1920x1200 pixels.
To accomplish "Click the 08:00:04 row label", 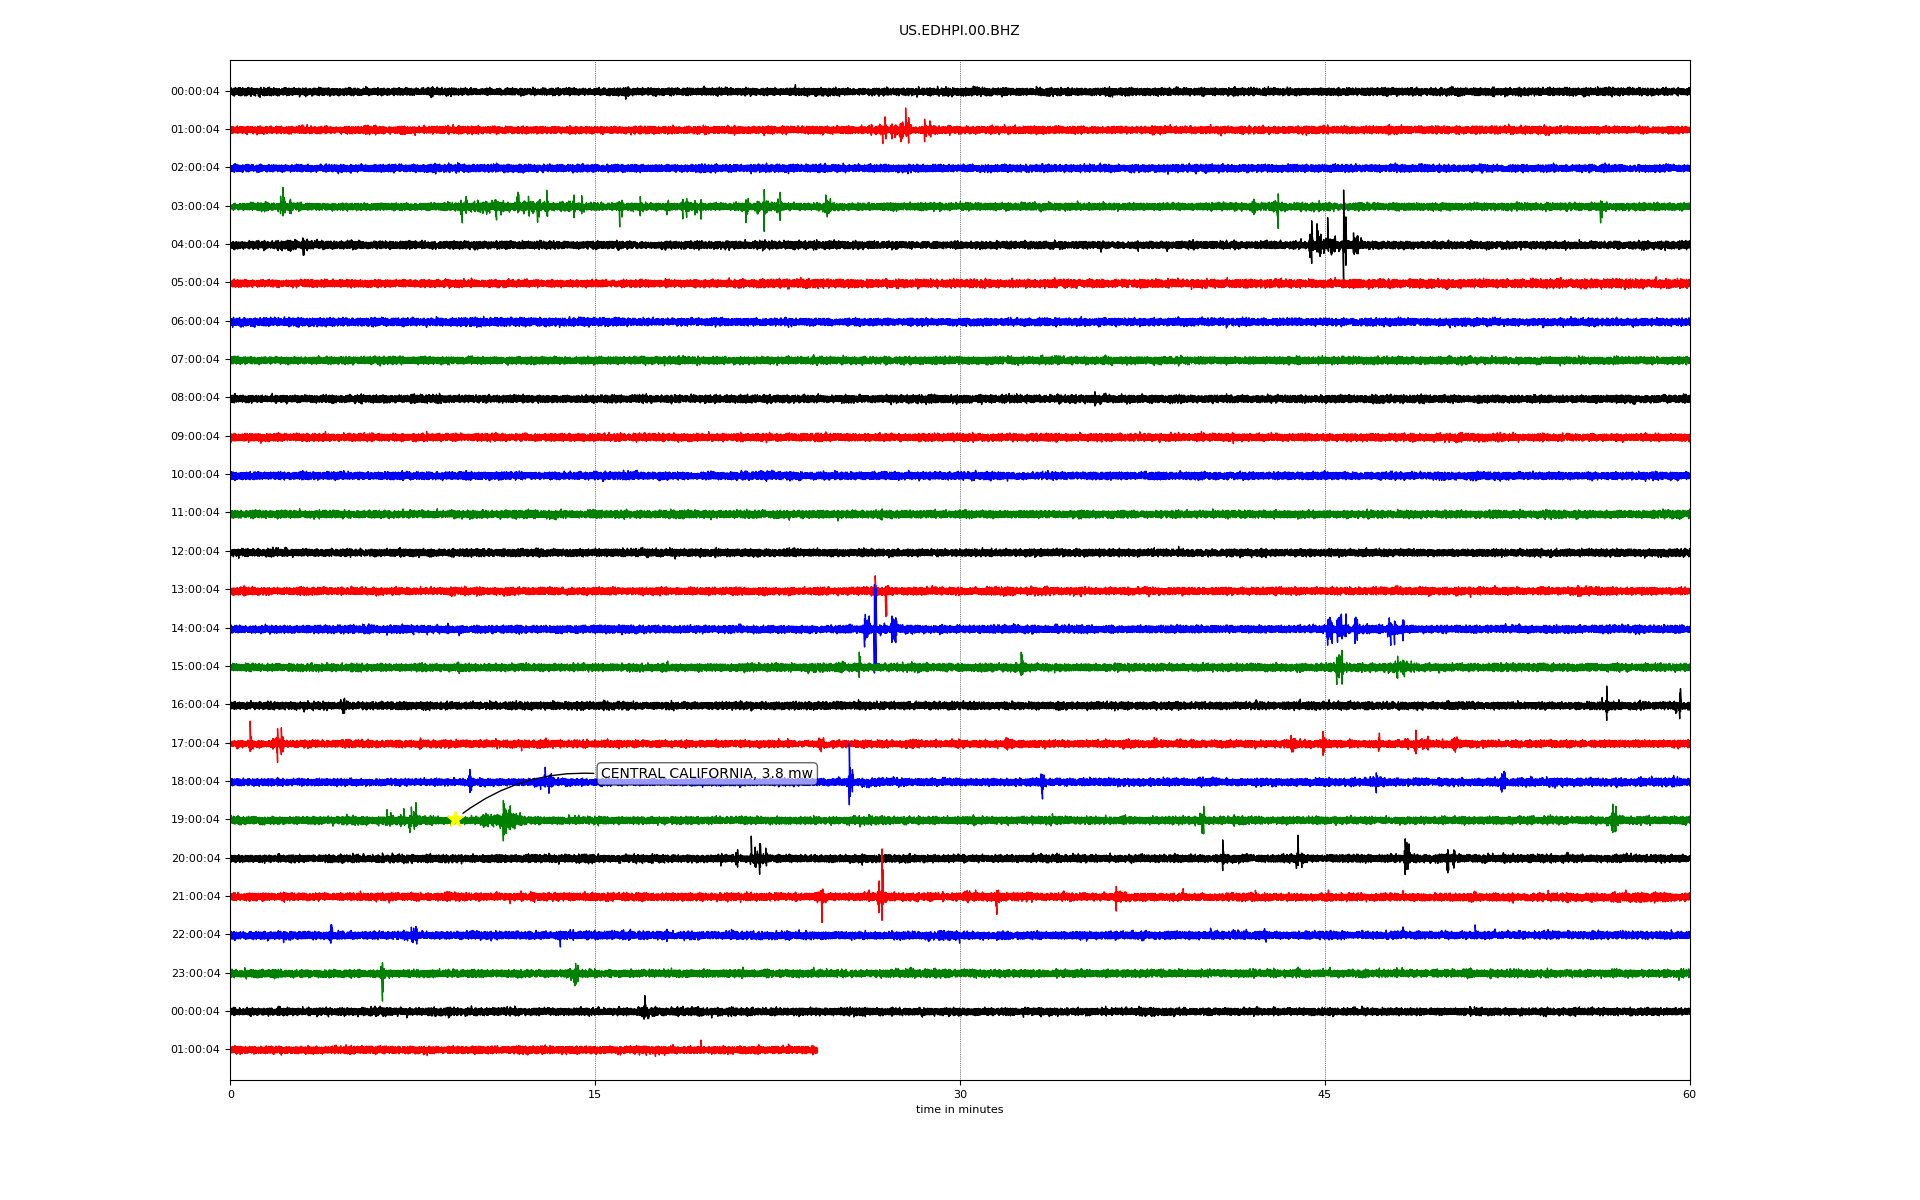I will pyautogui.click(x=195, y=398).
